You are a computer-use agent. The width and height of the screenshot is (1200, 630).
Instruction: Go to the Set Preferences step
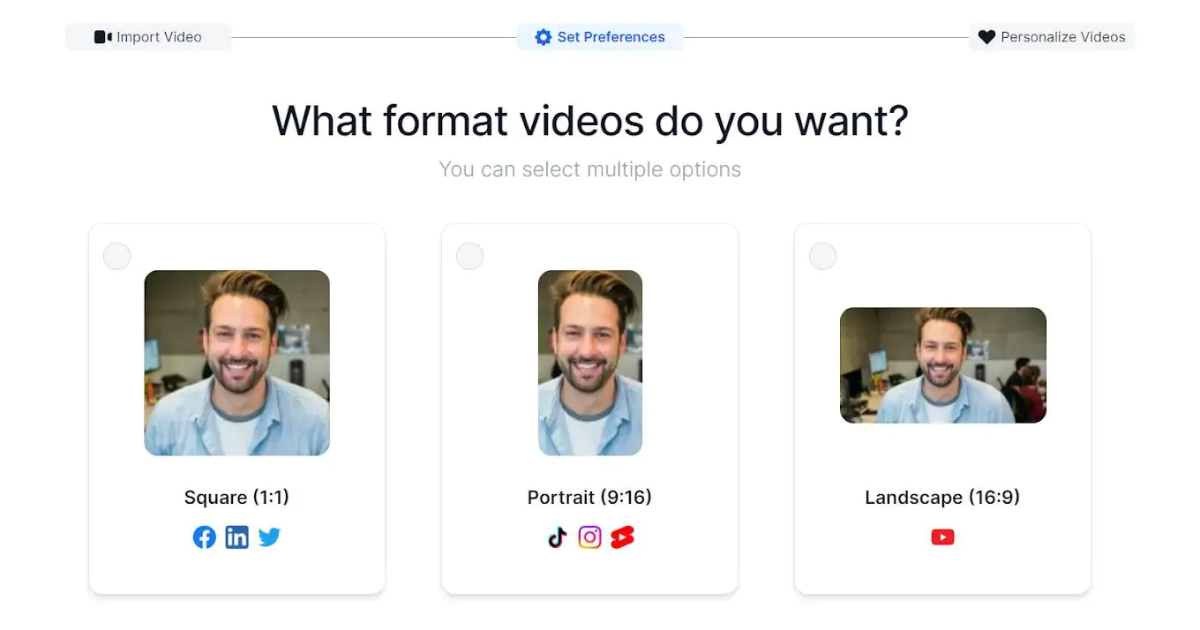(600, 37)
